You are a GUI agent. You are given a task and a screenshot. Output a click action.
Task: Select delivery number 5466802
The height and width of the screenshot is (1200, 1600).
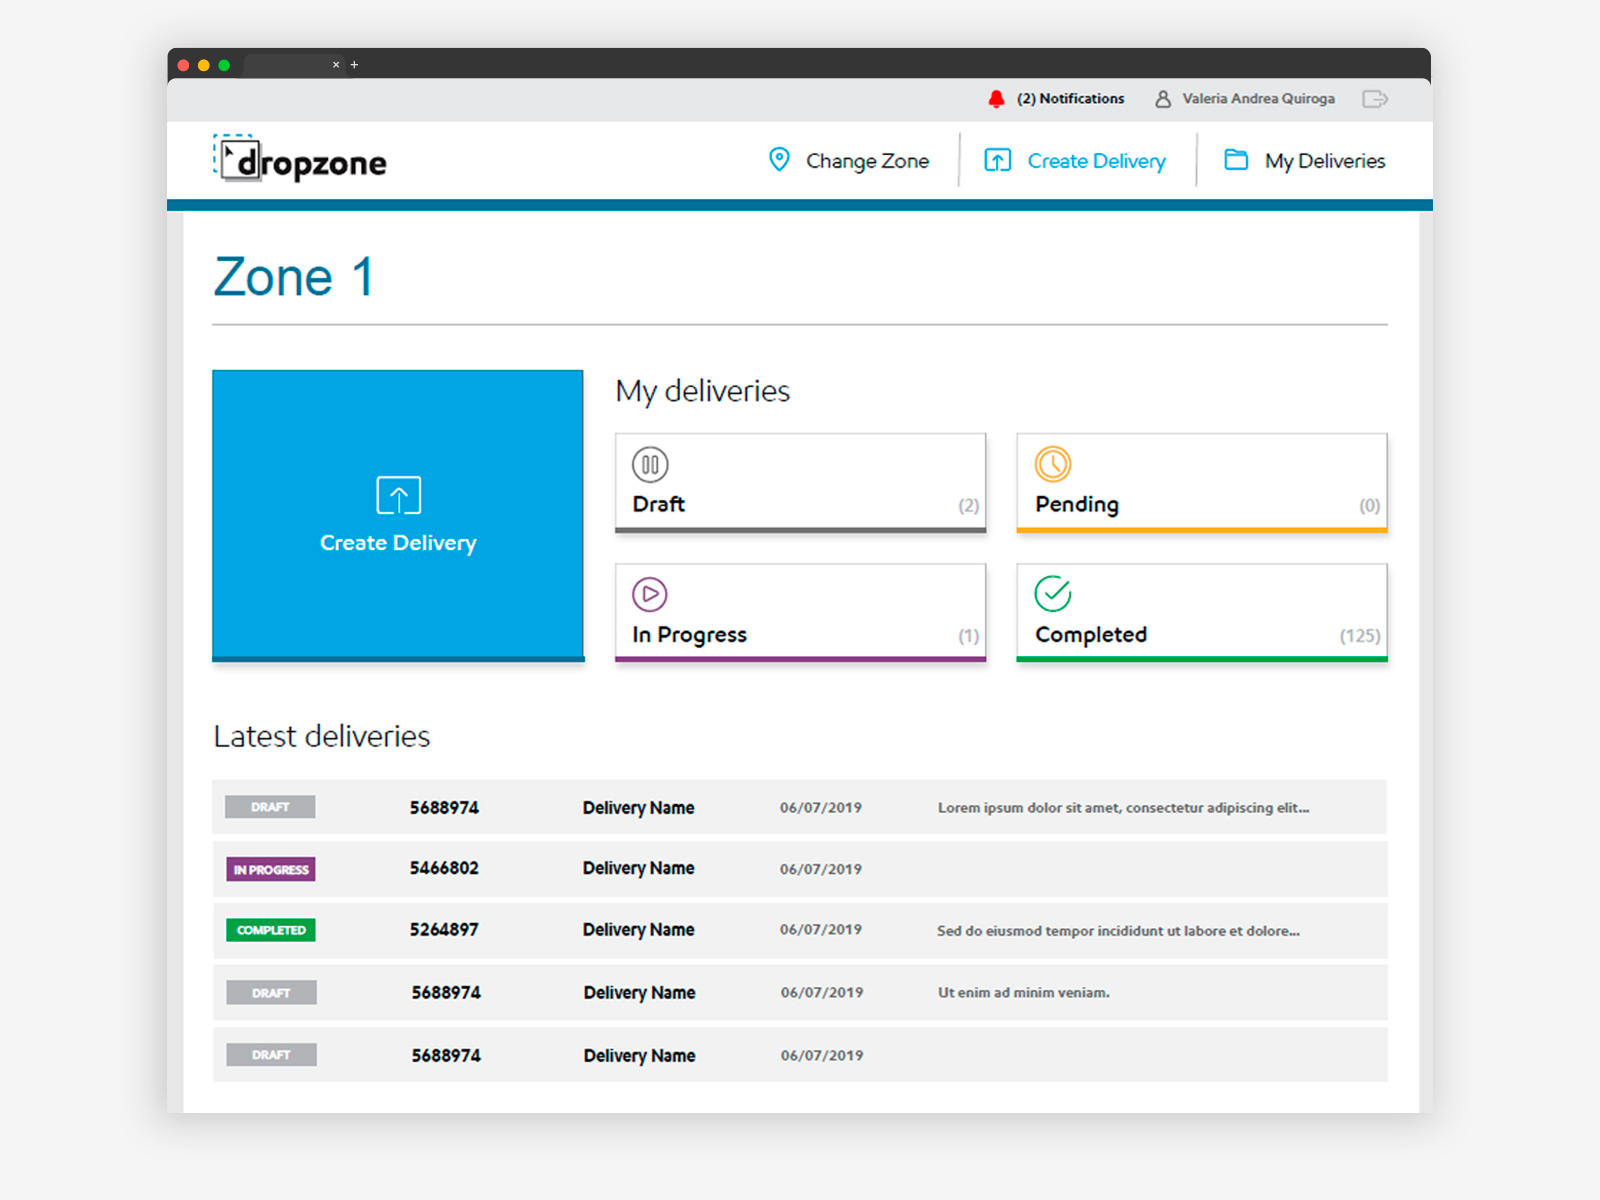444,868
